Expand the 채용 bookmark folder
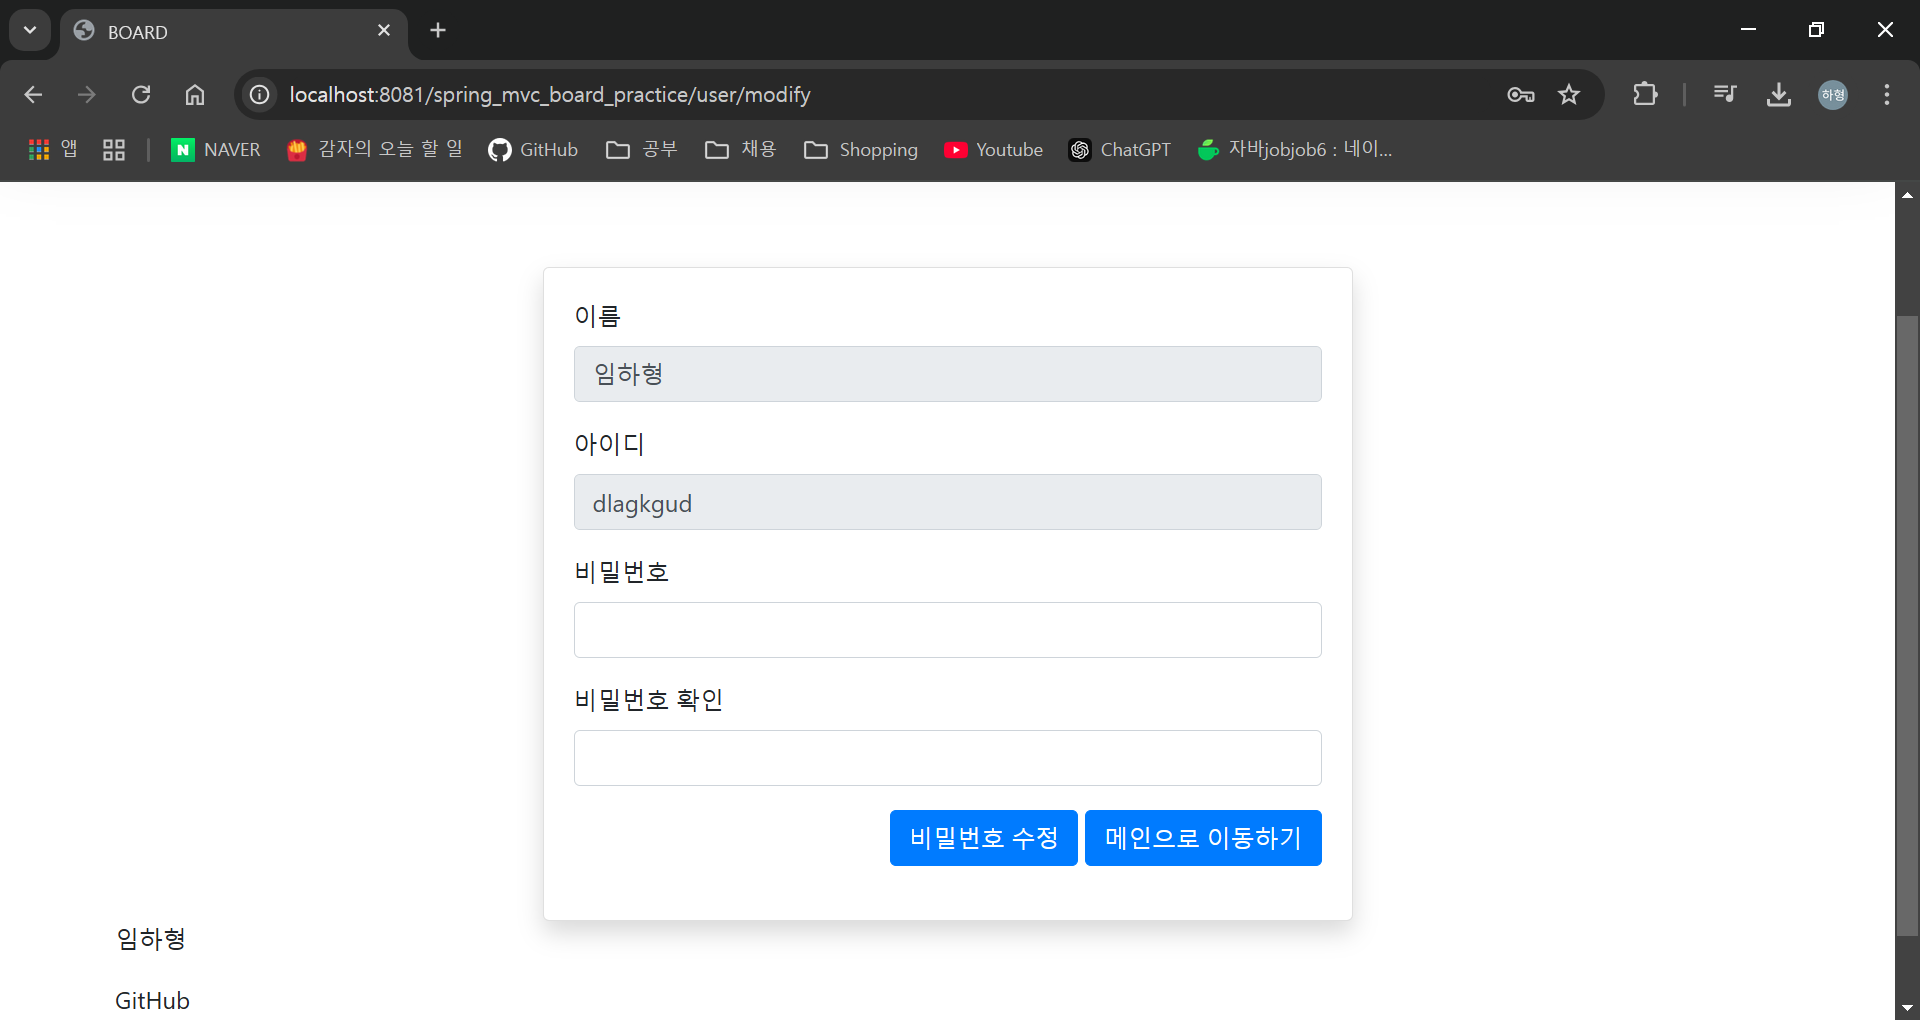This screenshot has width=1920, height=1020. [741, 150]
